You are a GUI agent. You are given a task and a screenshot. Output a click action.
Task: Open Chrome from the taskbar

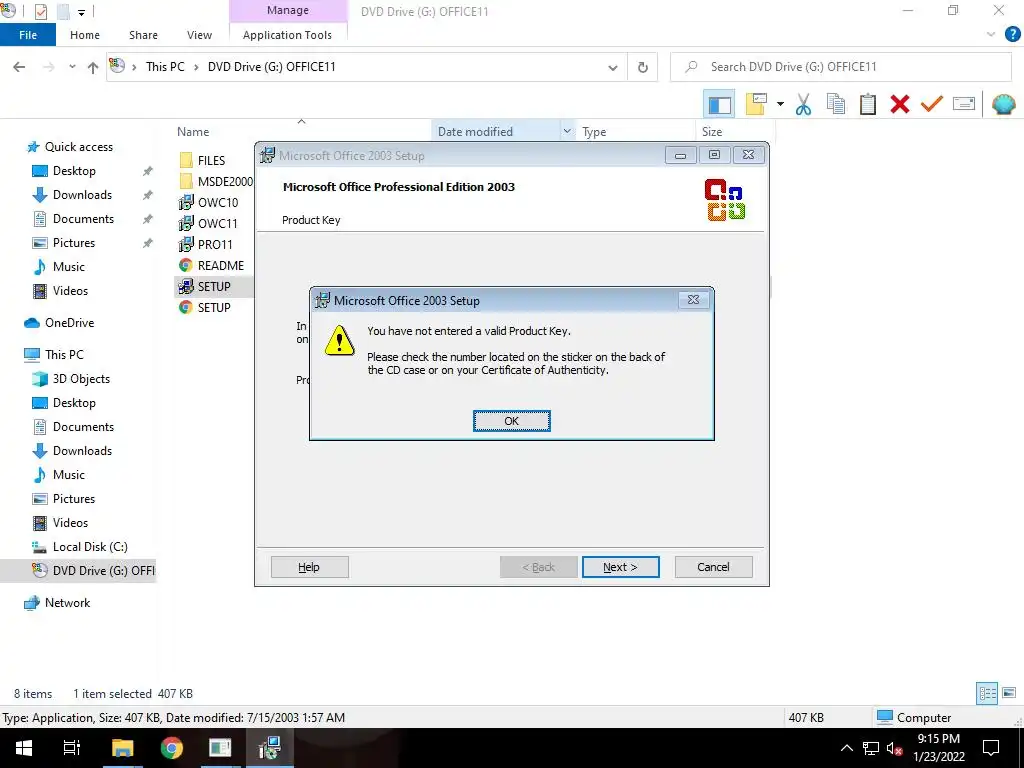[172, 748]
